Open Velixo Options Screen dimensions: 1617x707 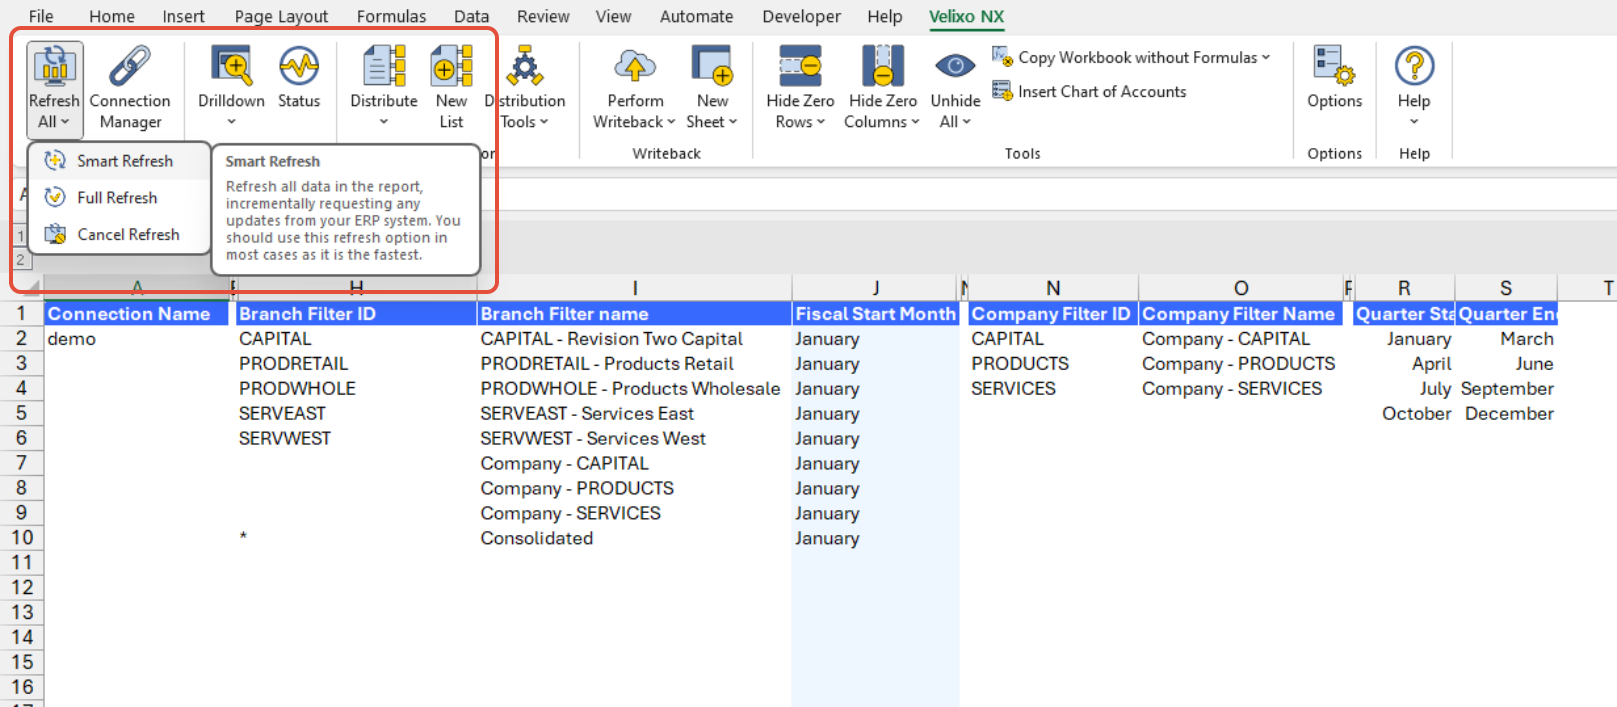tap(1334, 78)
